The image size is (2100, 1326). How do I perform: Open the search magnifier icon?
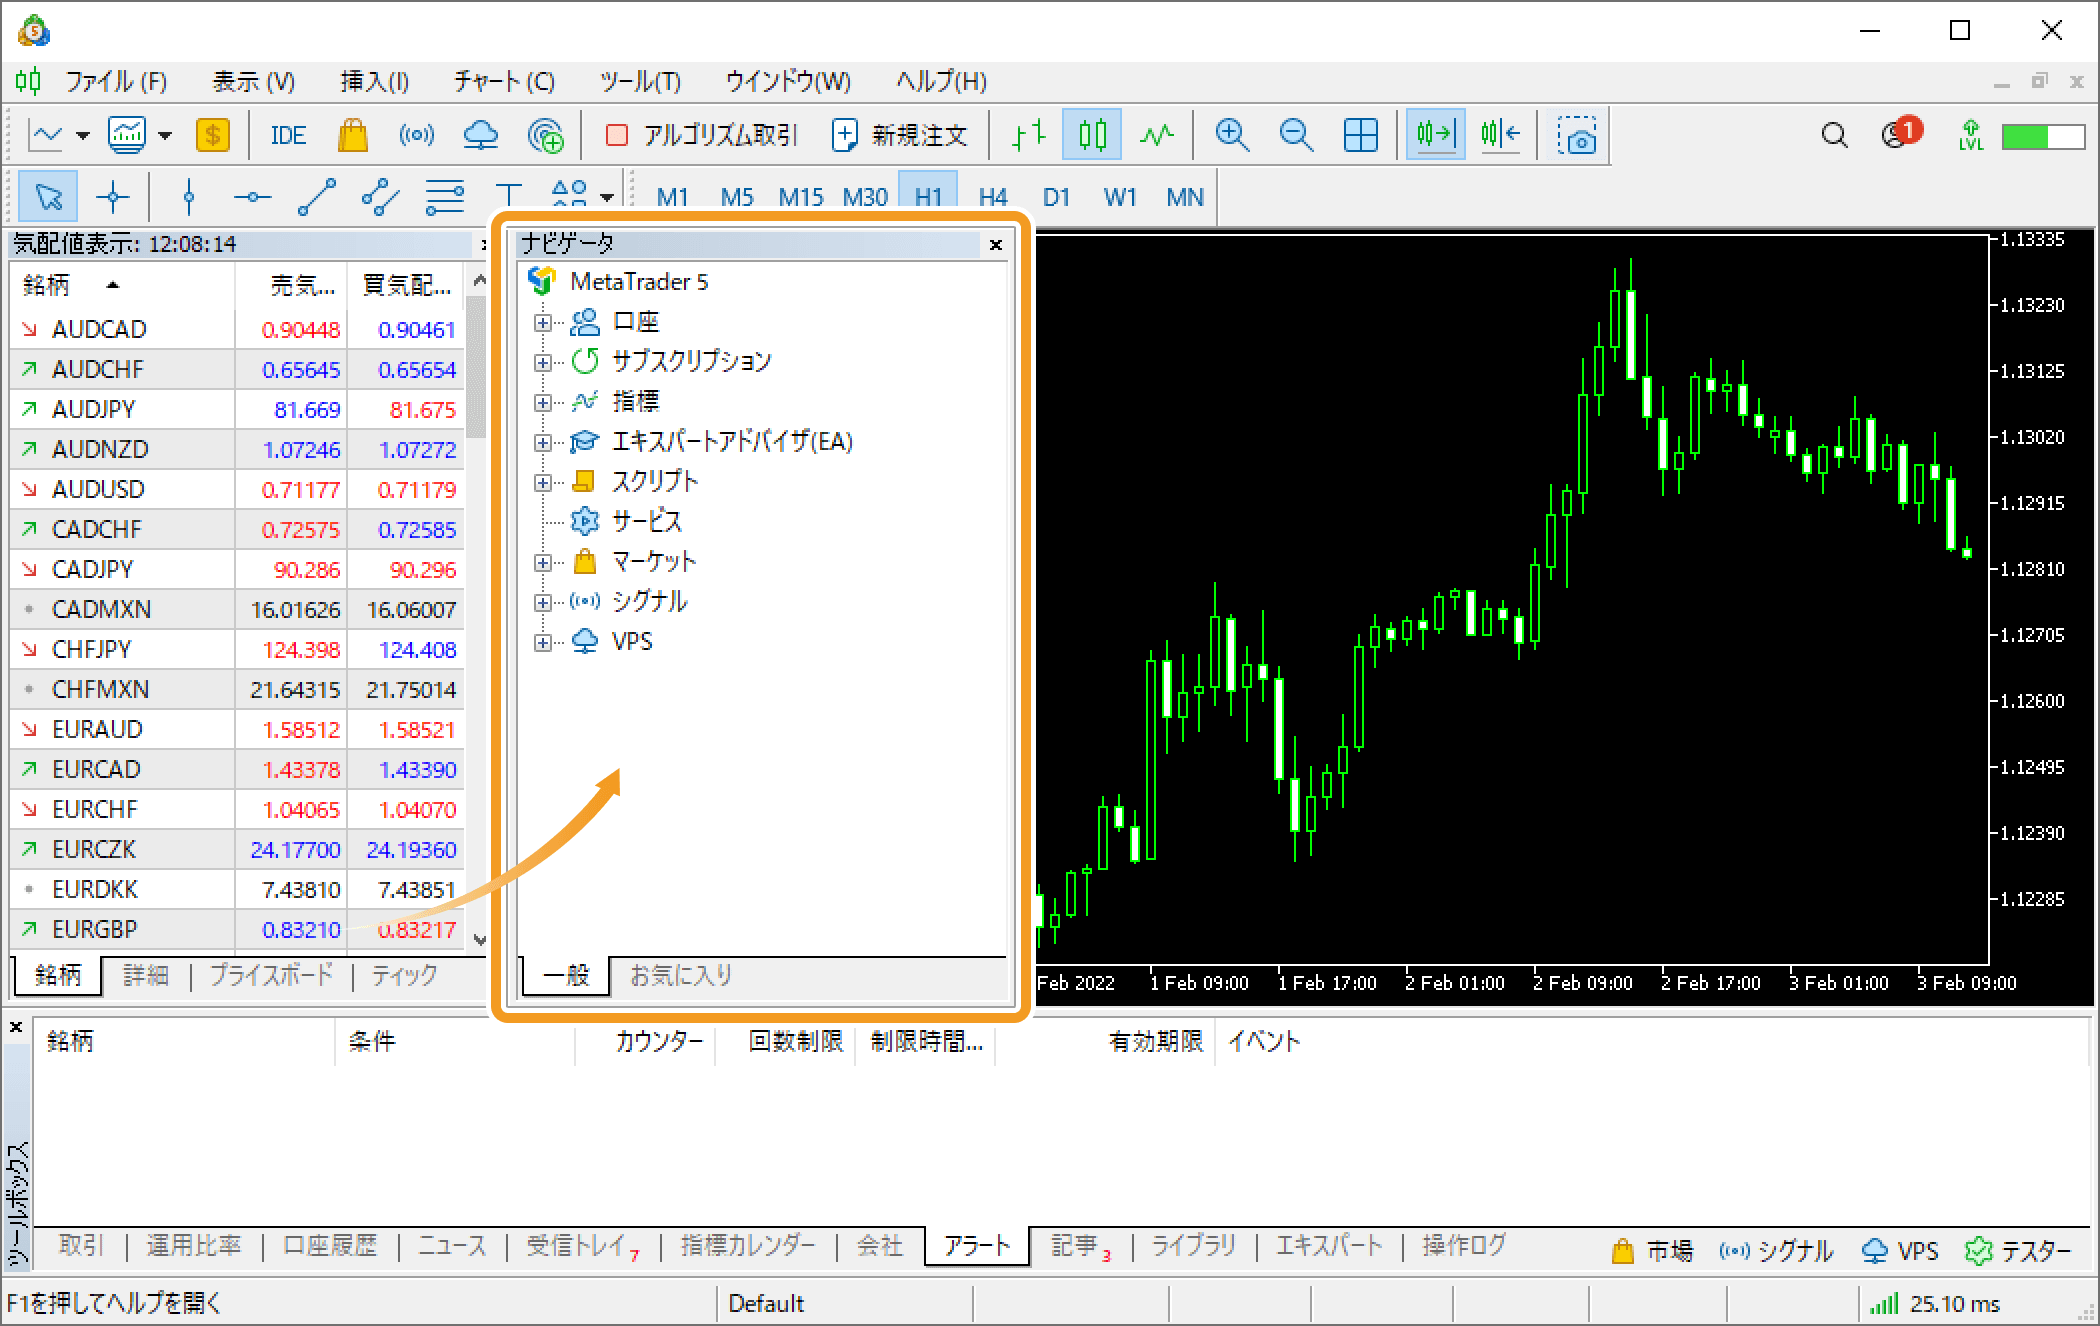click(x=1834, y=135)
